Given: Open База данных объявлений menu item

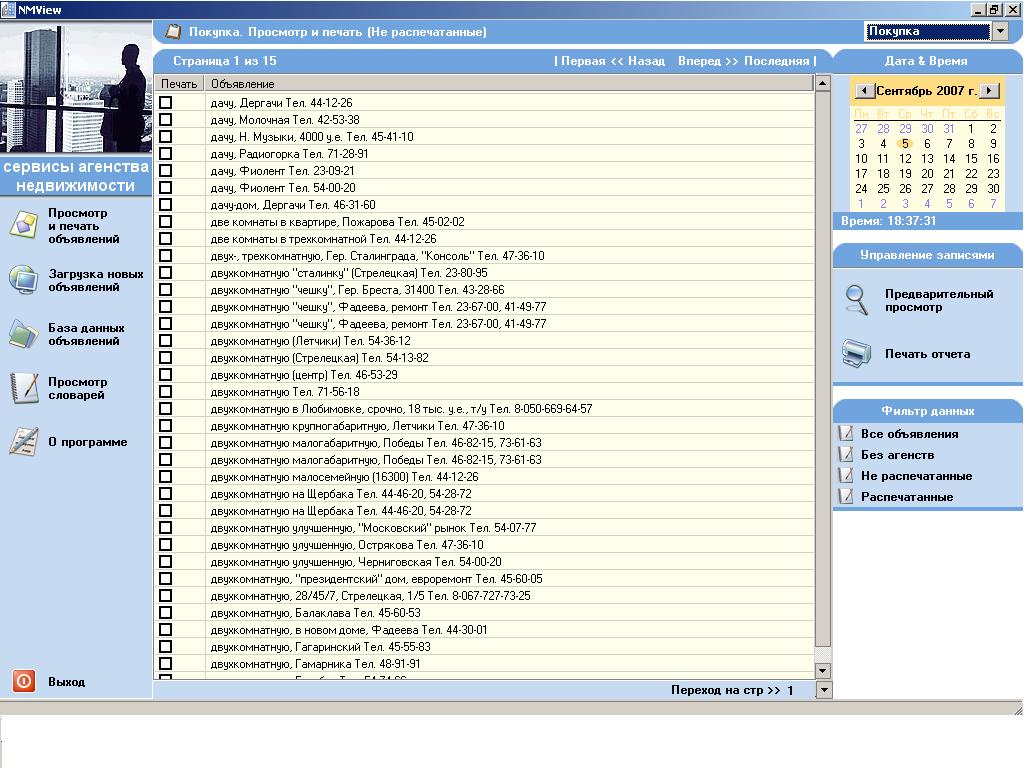Looking at the screenshot, I should tap(86, 334).
